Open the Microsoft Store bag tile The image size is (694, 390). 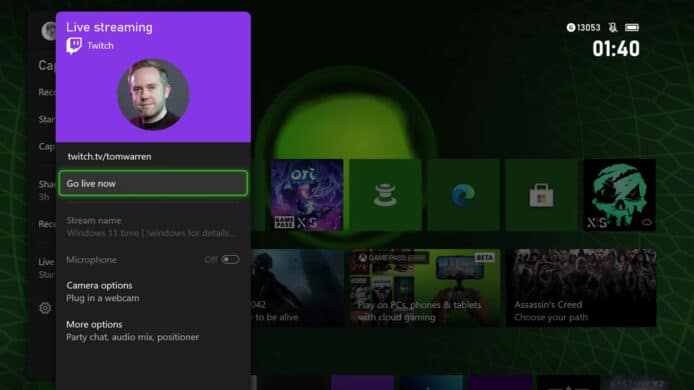(x=541, y=195)
